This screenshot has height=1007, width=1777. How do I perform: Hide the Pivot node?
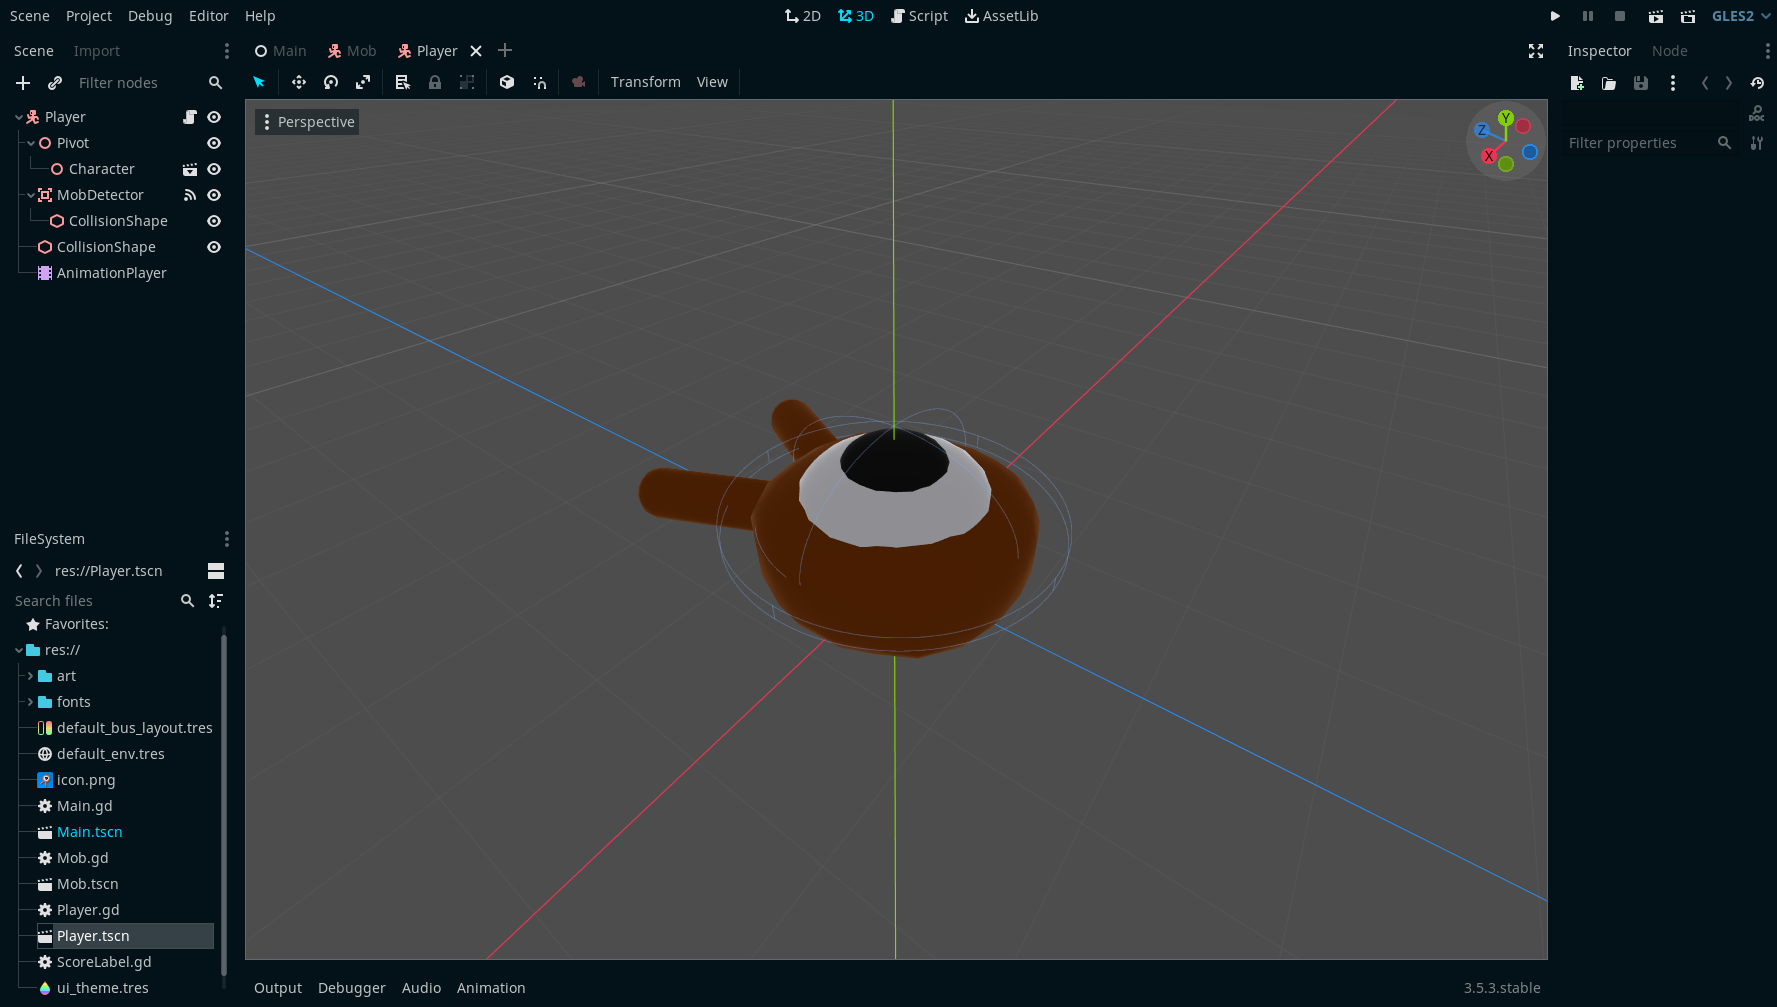[214, 143]
